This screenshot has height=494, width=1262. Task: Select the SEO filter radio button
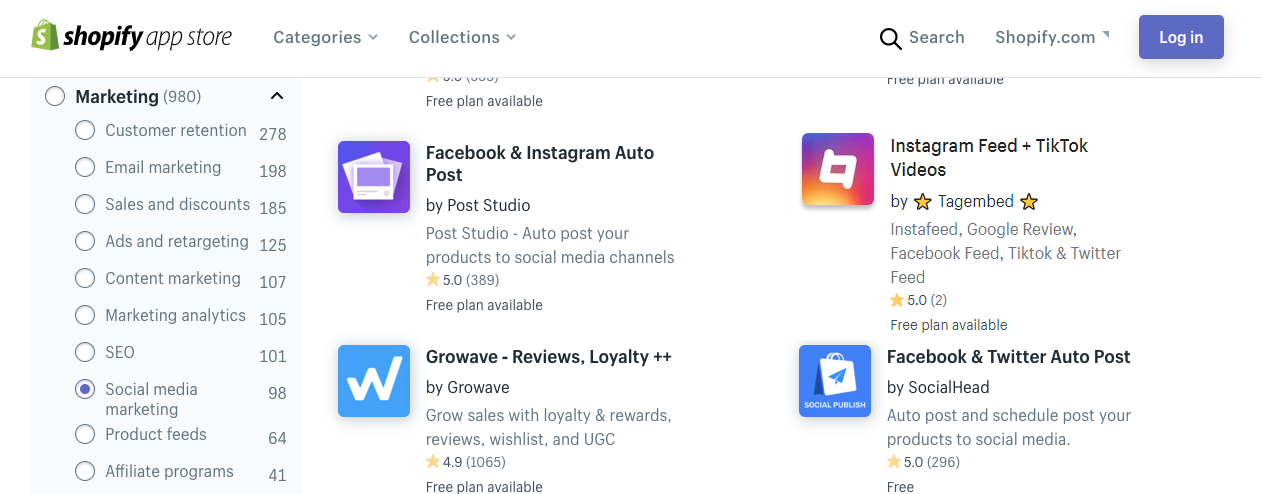tap(85, 352)
